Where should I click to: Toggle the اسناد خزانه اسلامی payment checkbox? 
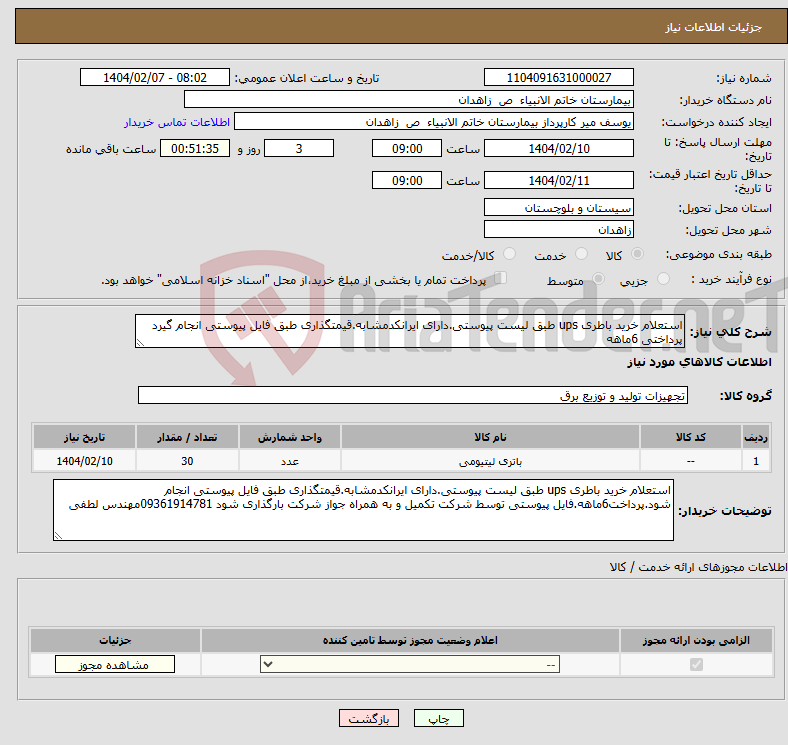[501, 277]
